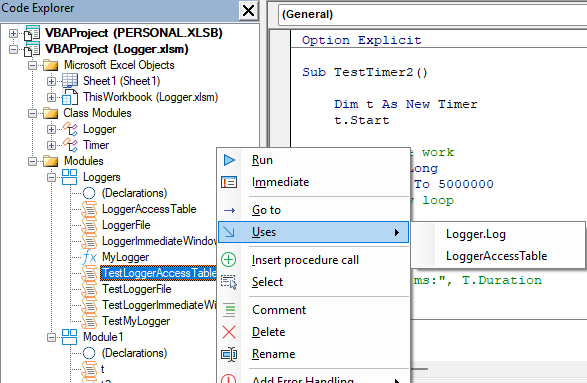The width and height of the screenshot is (587, 383).
Task: Click the Add Error Handling red icon
Action: pyautogui.click(x=229, y=378)
